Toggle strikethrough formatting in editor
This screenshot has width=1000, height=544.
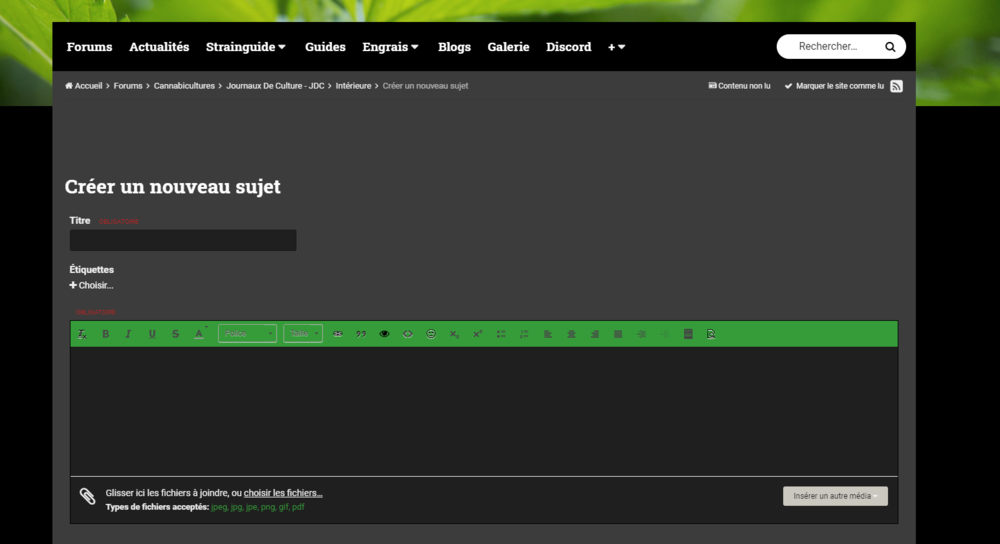pyautogui.click(x=175, y=334)
